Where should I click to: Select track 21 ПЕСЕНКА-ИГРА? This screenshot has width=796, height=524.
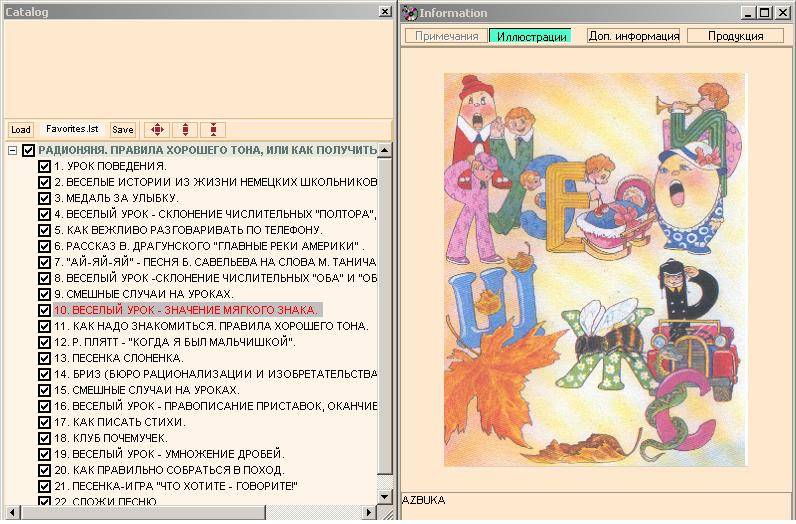pyautogui.click(x=176, y=486)
